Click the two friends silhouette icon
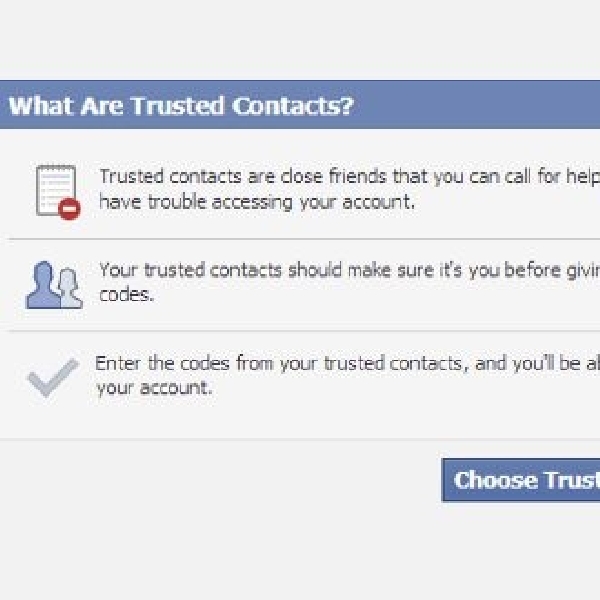The width and height of the screenshot is (600, 600). point(53,285)
